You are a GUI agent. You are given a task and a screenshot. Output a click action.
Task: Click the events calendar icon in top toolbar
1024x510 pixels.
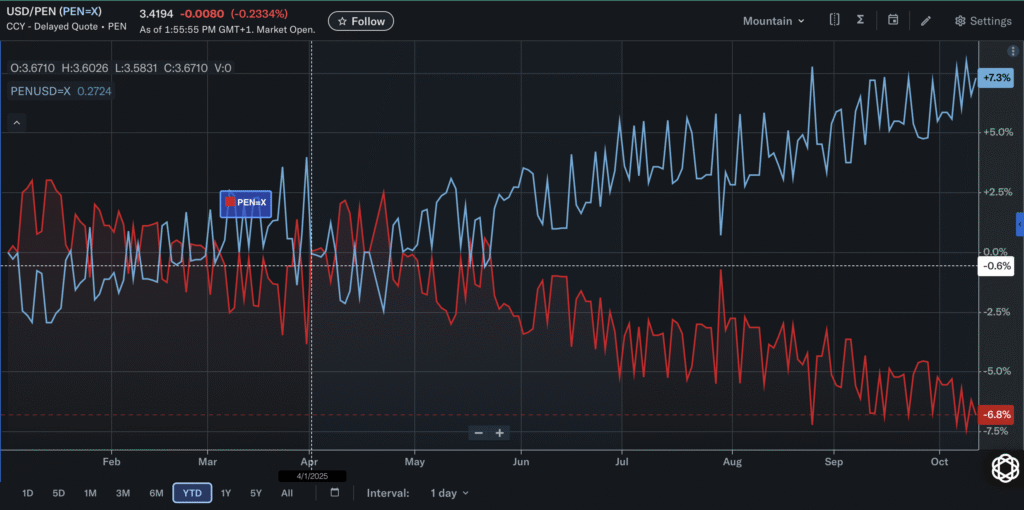[893, 20]
